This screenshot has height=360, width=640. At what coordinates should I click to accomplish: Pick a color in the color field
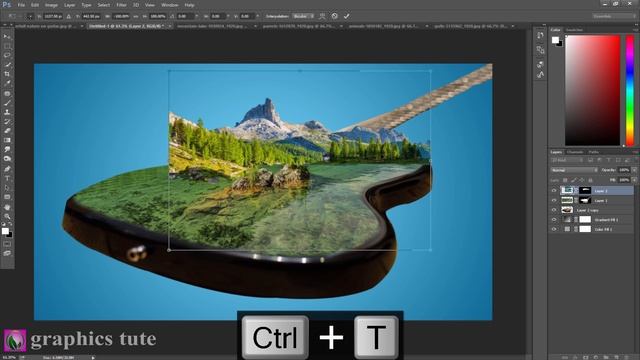click(592, 90)
